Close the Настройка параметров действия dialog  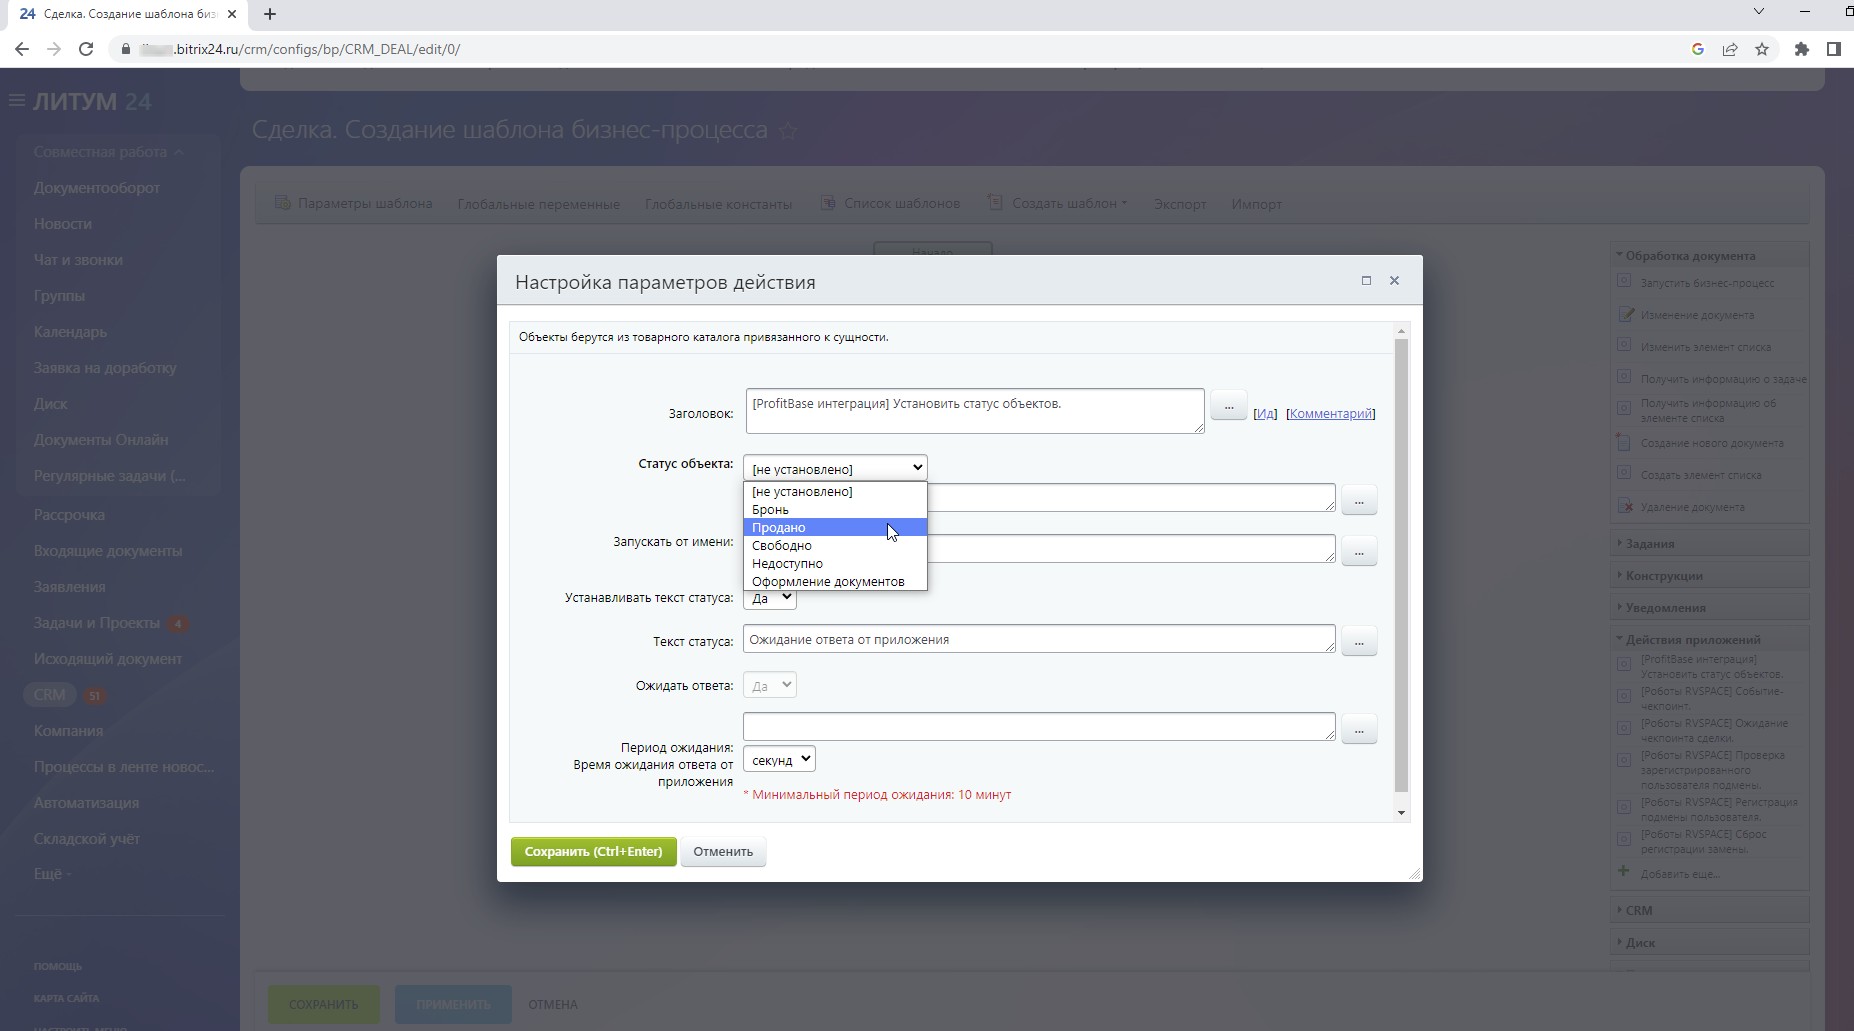pyautogui.click(x=1394, y=281)
